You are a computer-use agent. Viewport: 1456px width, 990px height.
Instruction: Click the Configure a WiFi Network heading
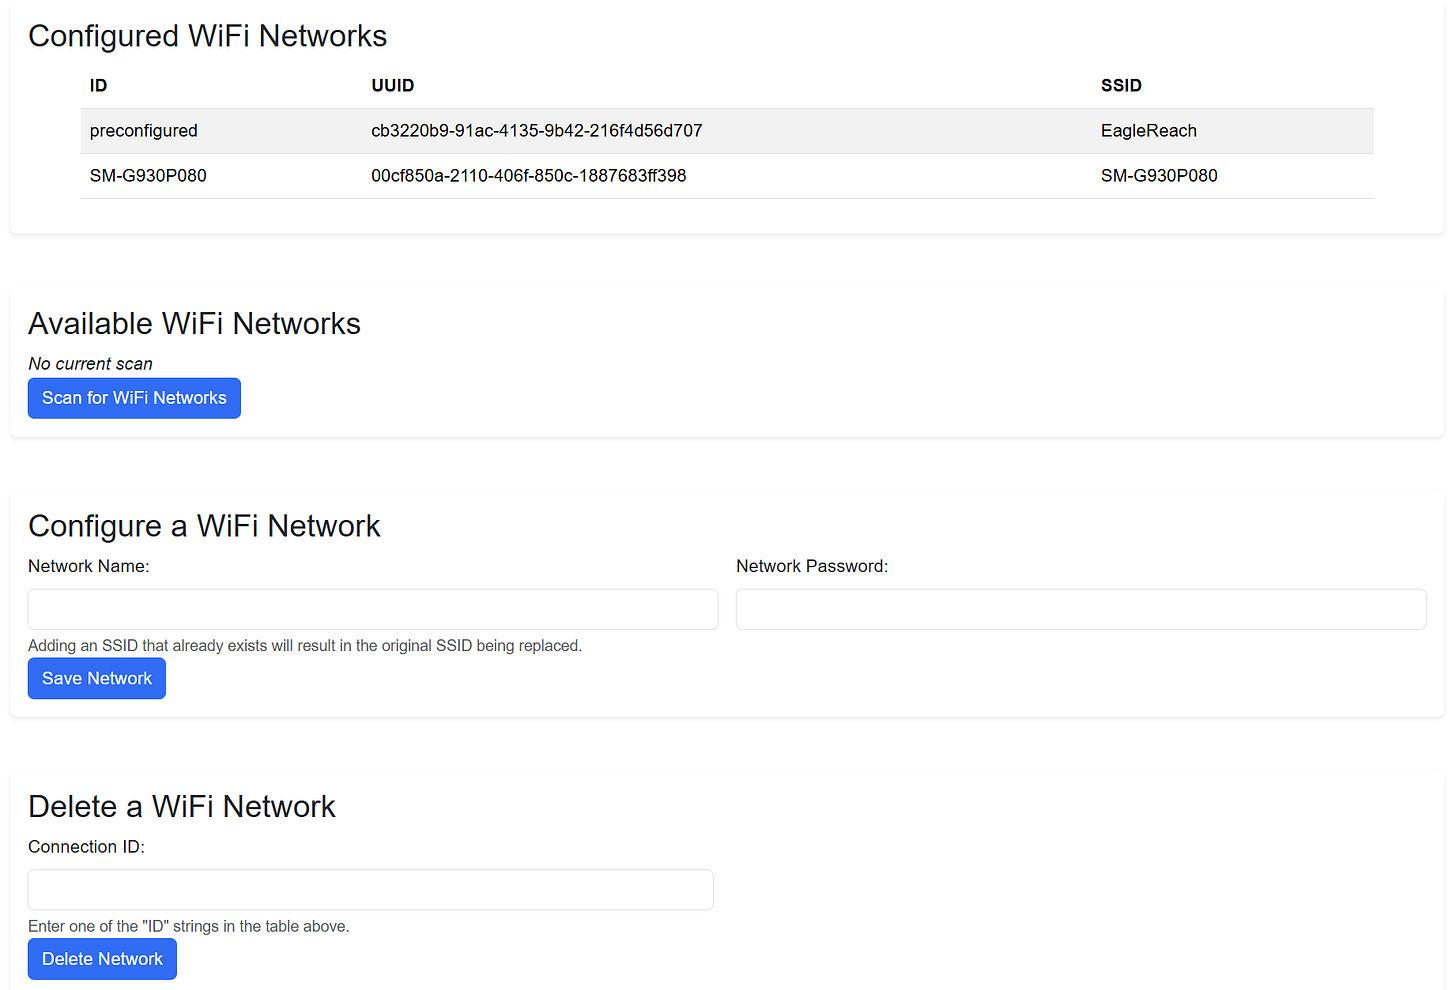pyautogui.click(x=204, y=525)
